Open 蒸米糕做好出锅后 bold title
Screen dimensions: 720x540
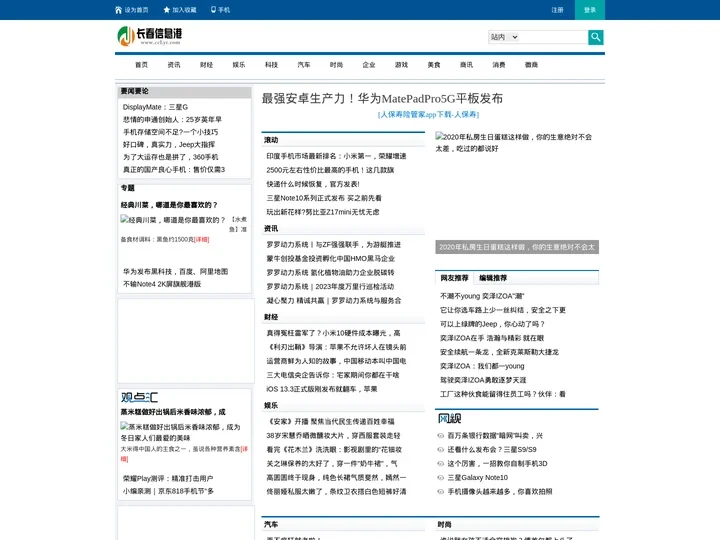(173, 412)
